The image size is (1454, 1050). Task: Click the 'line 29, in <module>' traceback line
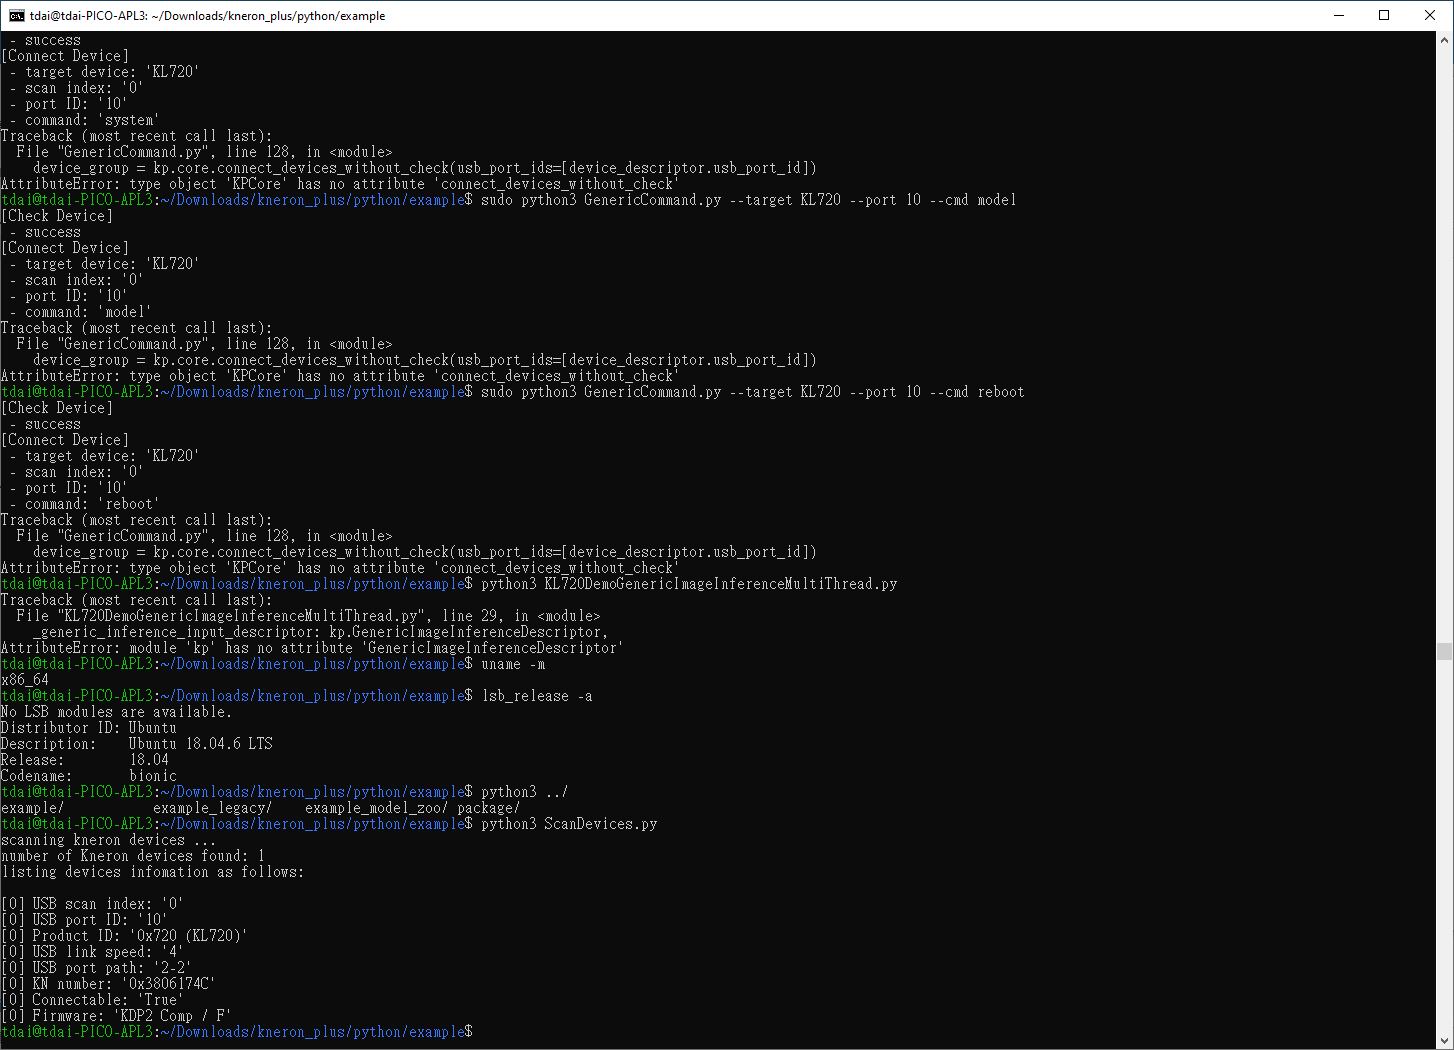308,616
